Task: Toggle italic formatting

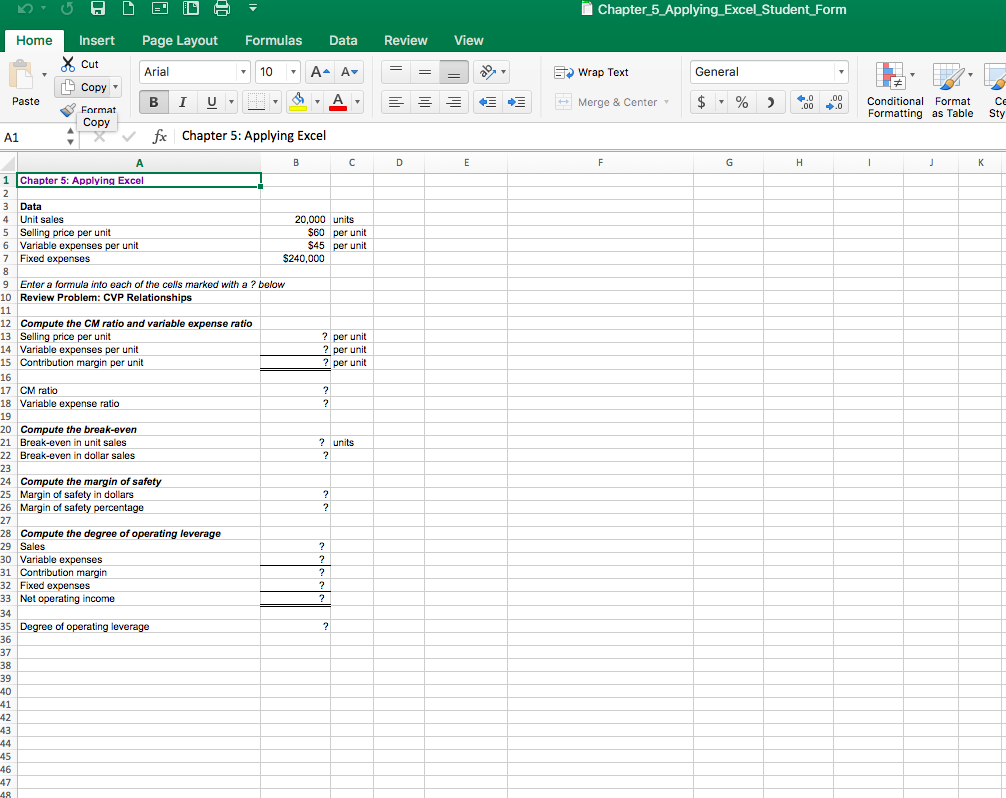Action: (x=182, y=102)
